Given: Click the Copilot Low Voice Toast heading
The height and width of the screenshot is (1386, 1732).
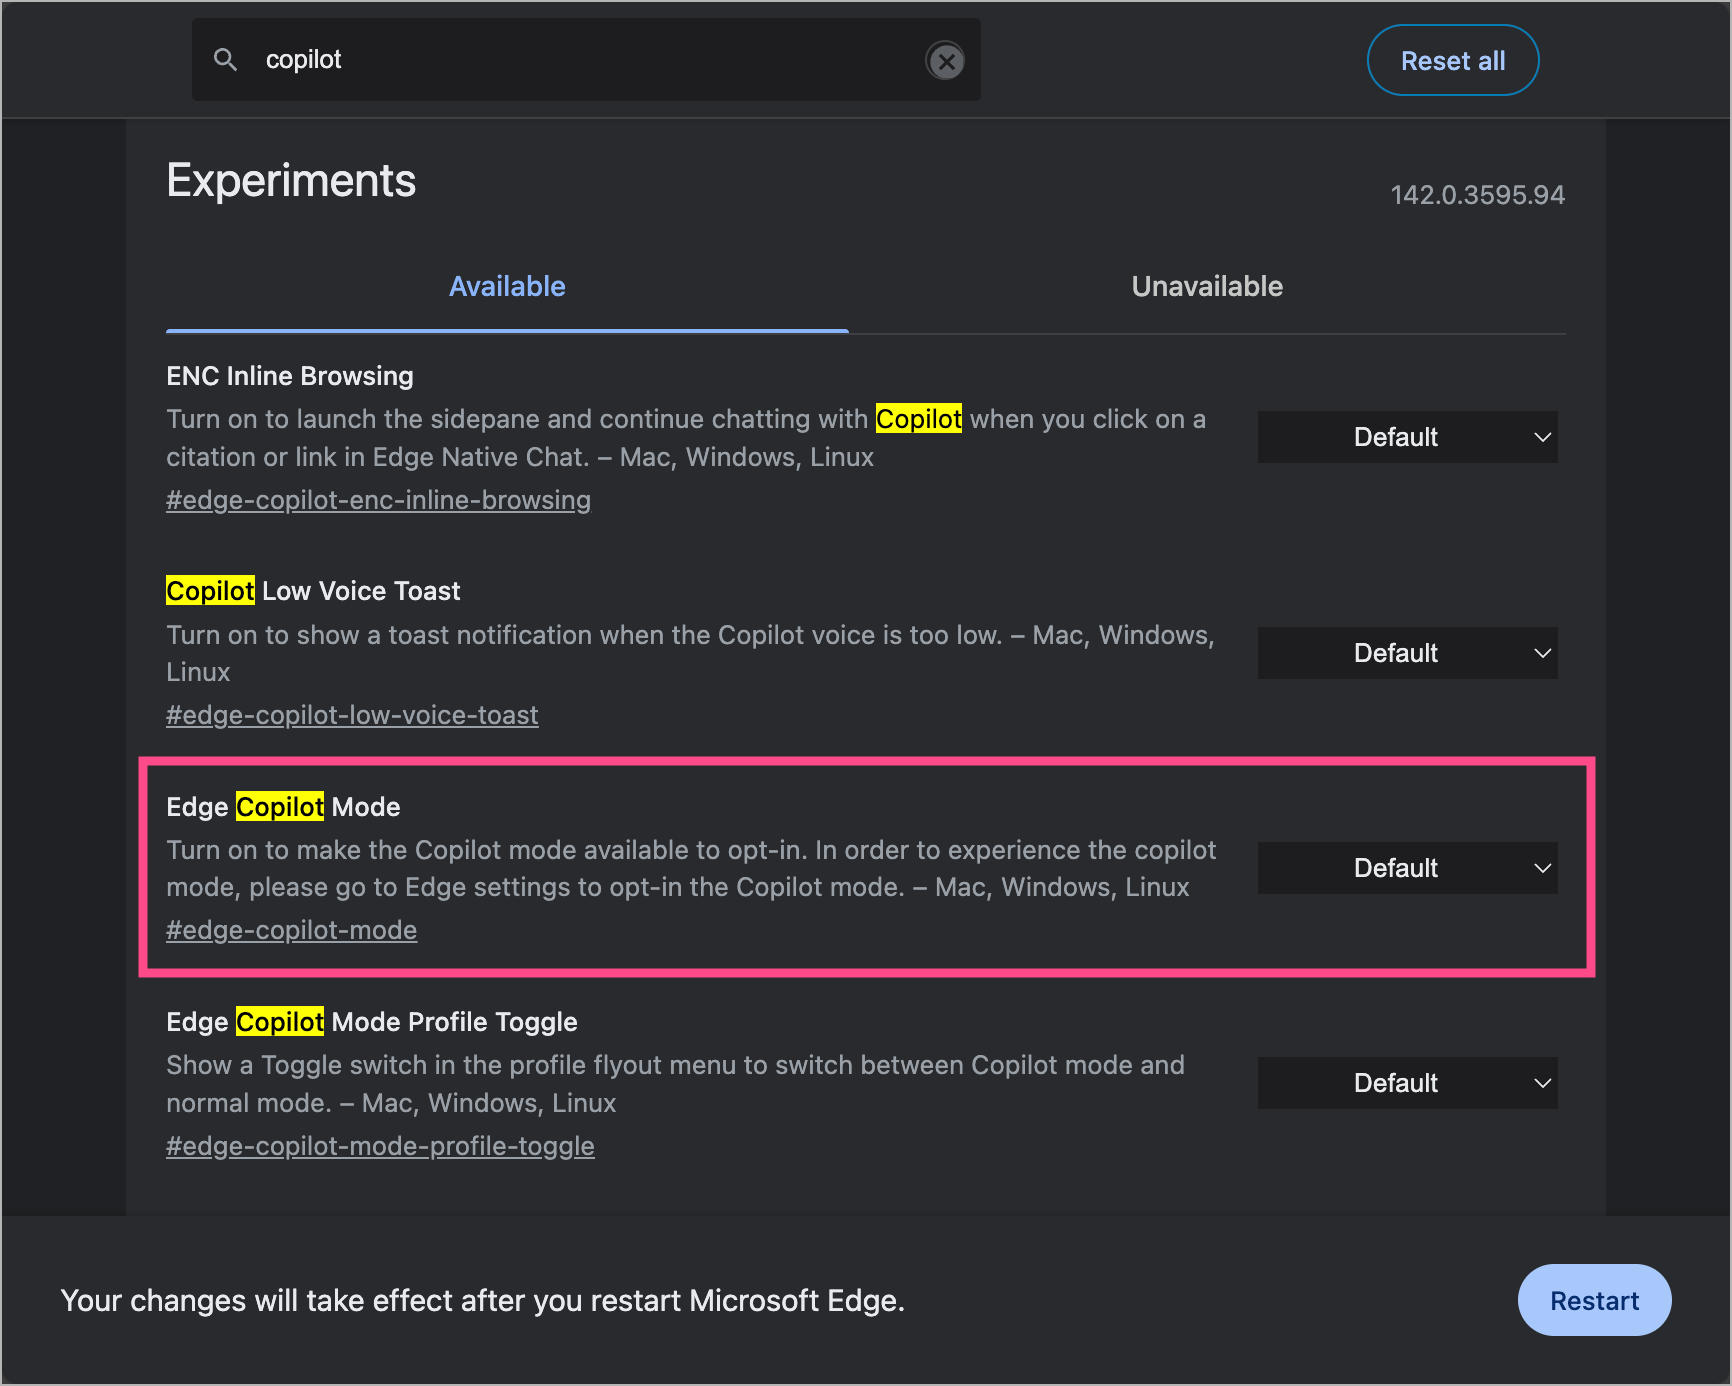Looking at the screenshot, I should tap(313, 591).
